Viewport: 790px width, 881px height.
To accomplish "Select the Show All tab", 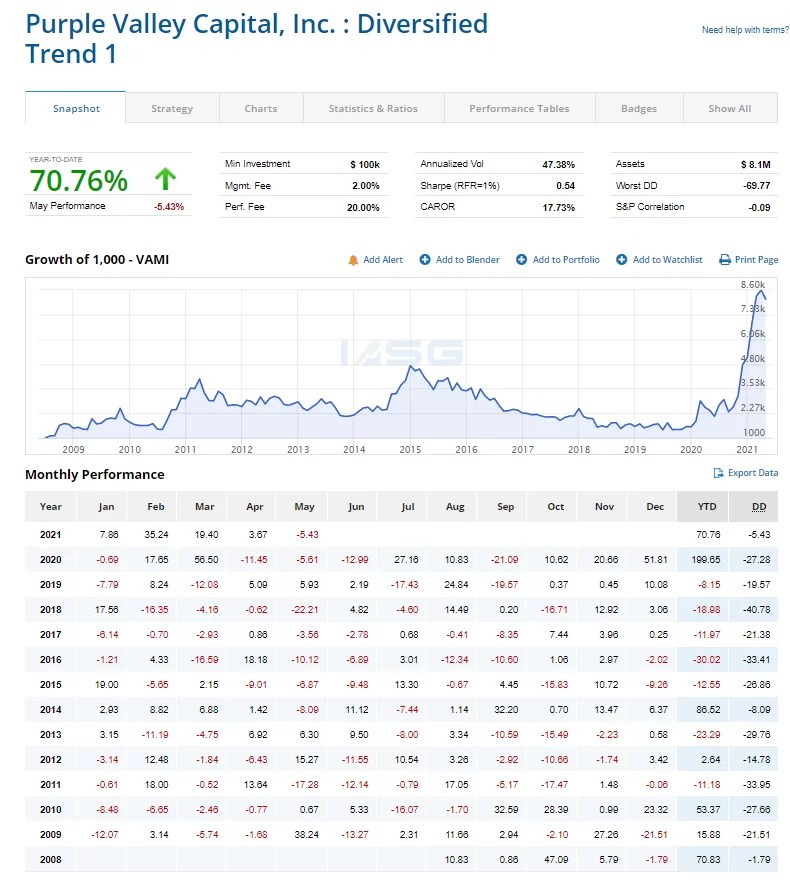I will click(x=730, y=108).
